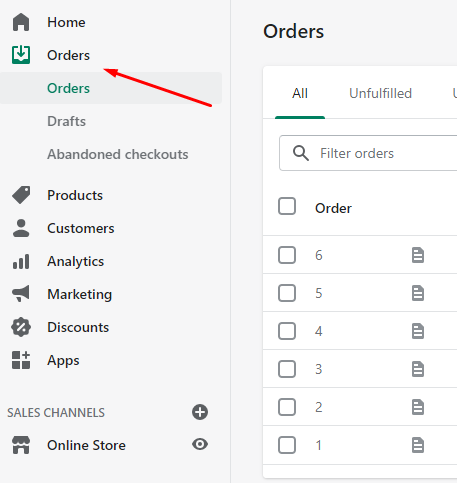Click the Orders page title
Screen dimensions: 457x483
[x=293, y=32]
